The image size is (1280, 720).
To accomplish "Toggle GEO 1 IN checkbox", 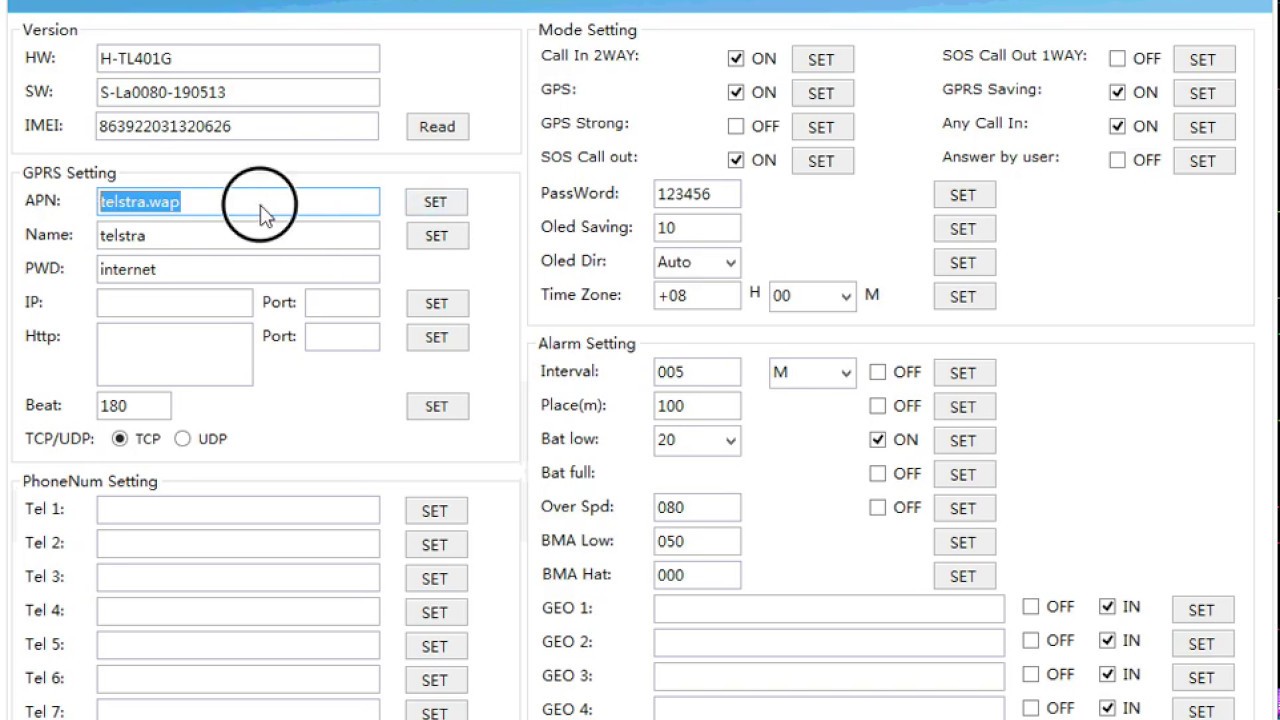I will [1107, 607].
